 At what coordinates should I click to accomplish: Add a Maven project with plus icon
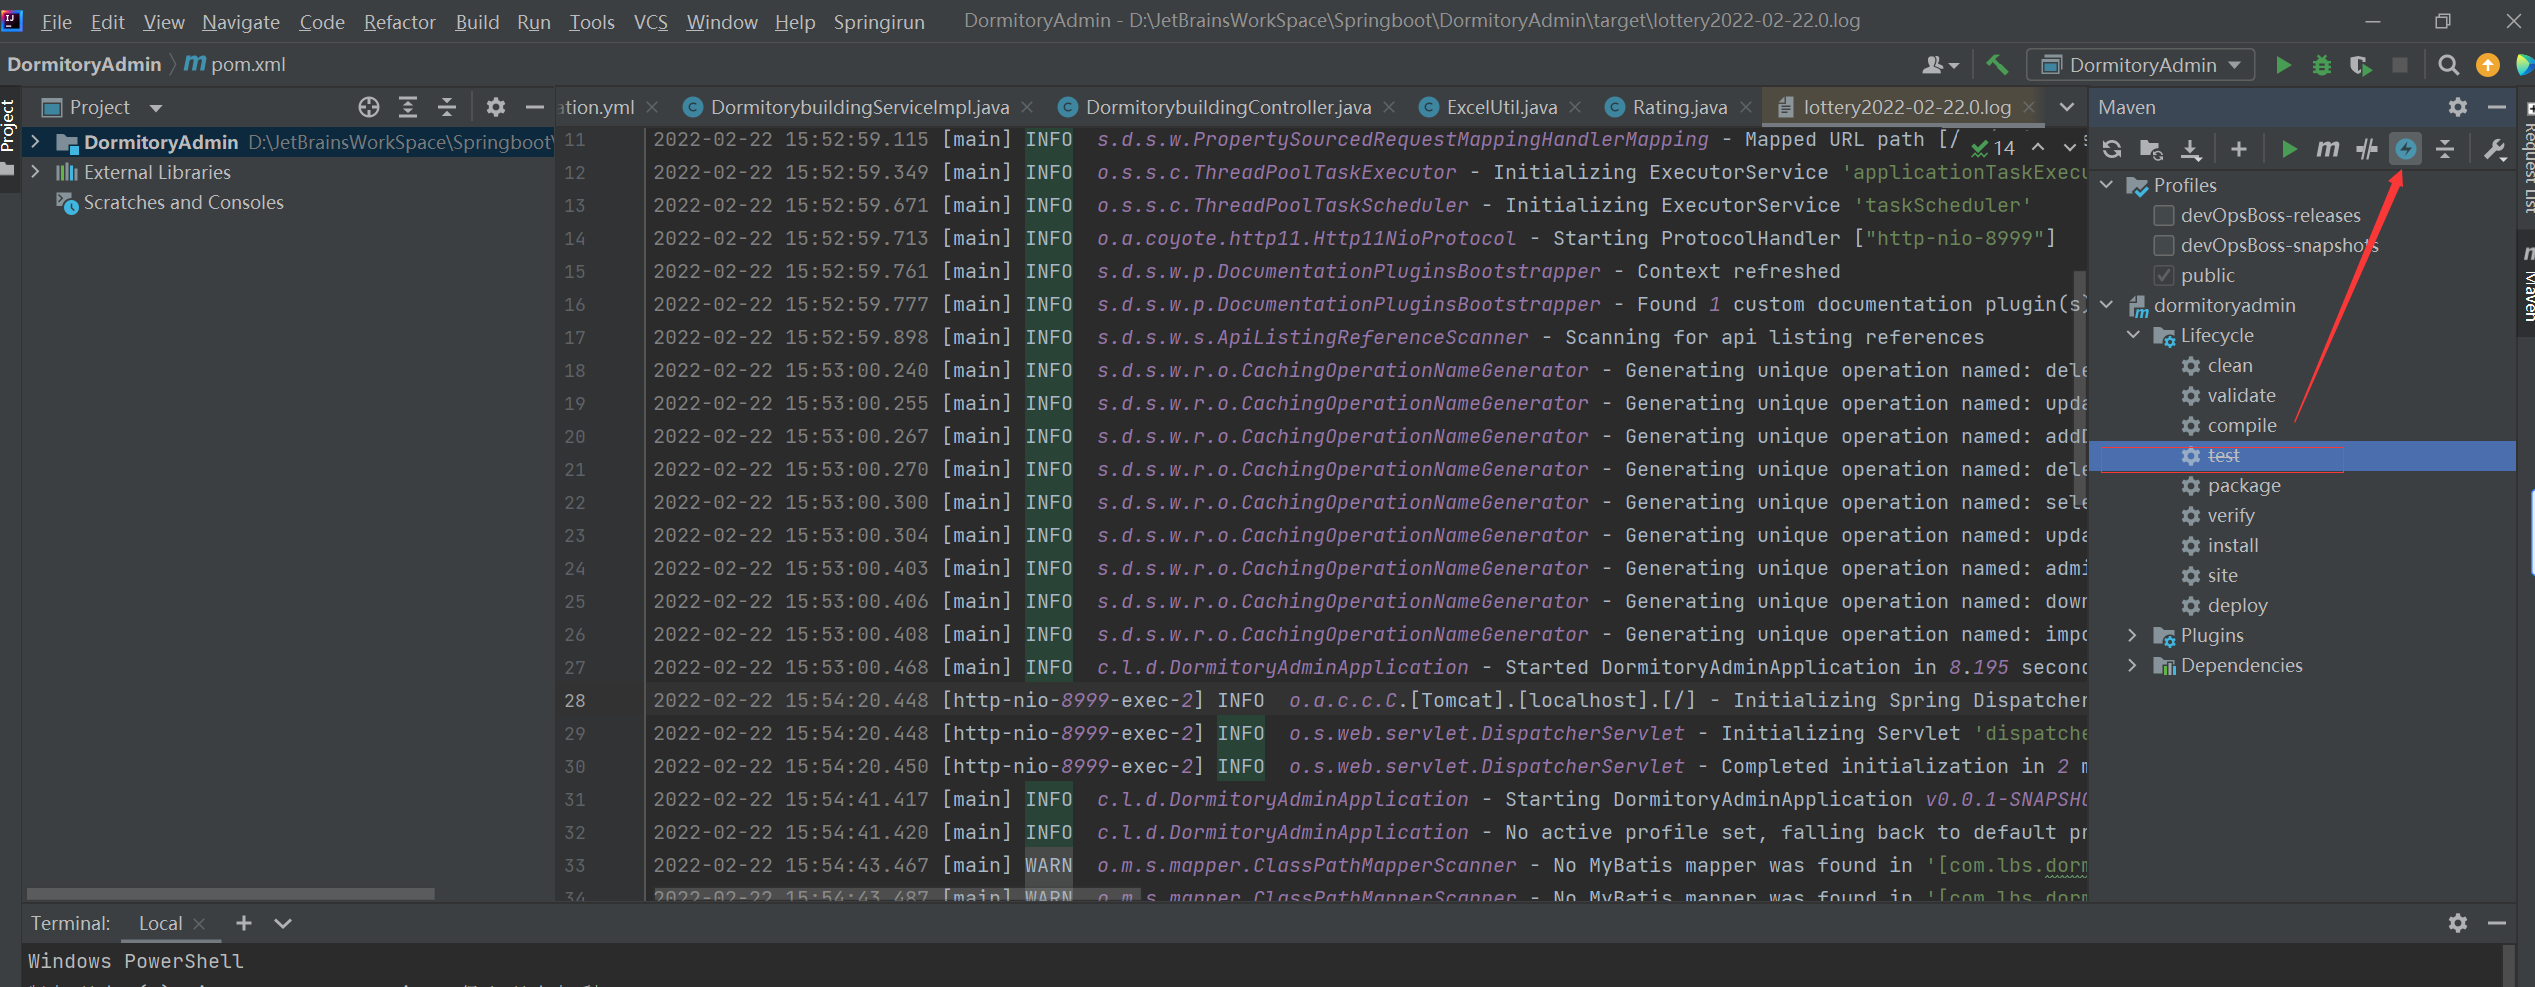(x=2239, y=149)
